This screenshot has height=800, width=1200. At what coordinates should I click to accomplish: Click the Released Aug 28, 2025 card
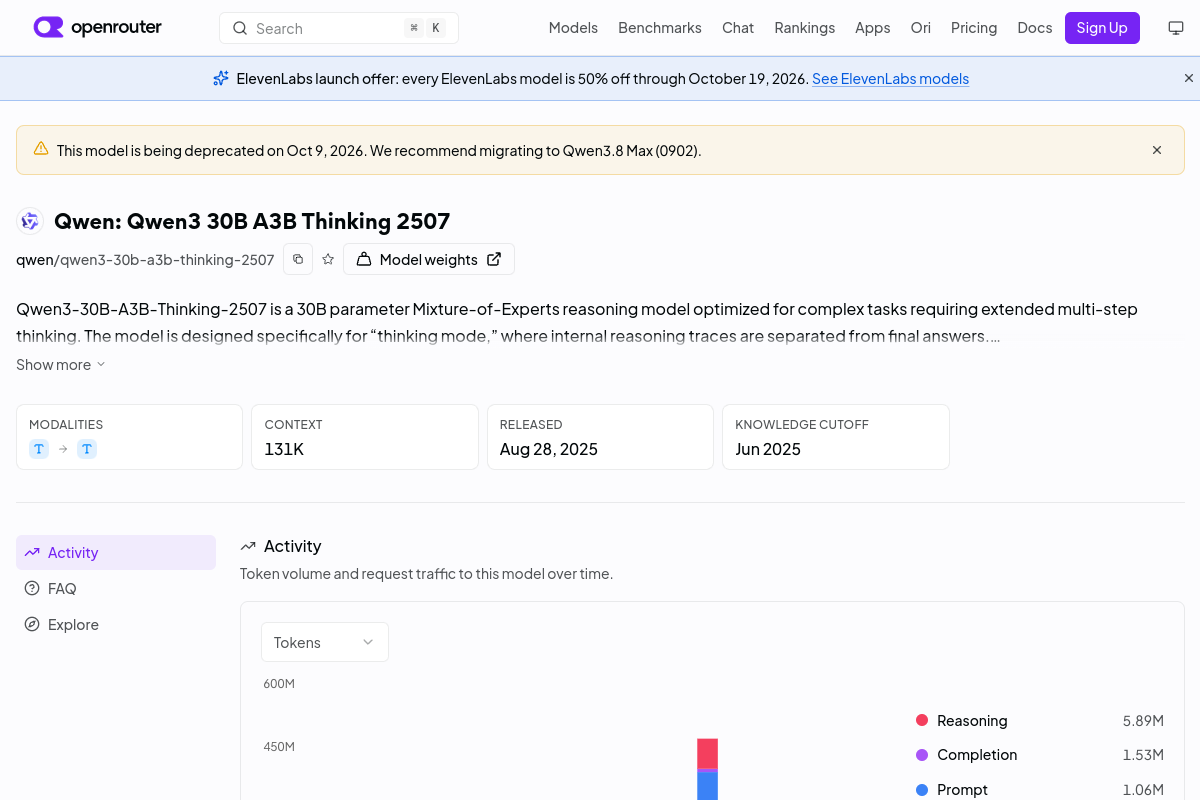(x=600, y=437)
